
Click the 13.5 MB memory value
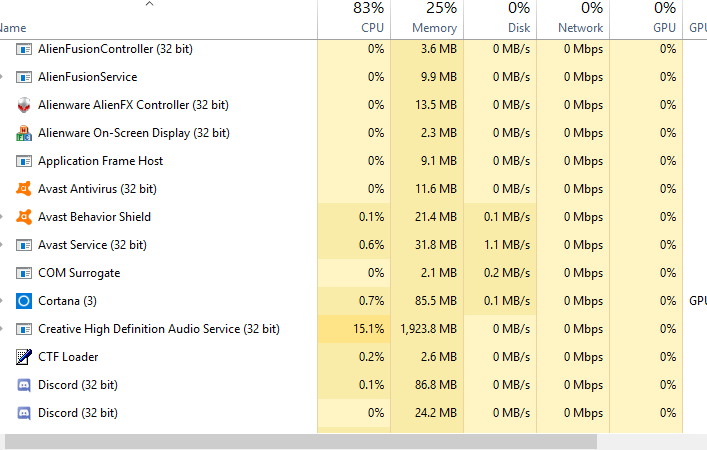[436, 105]
